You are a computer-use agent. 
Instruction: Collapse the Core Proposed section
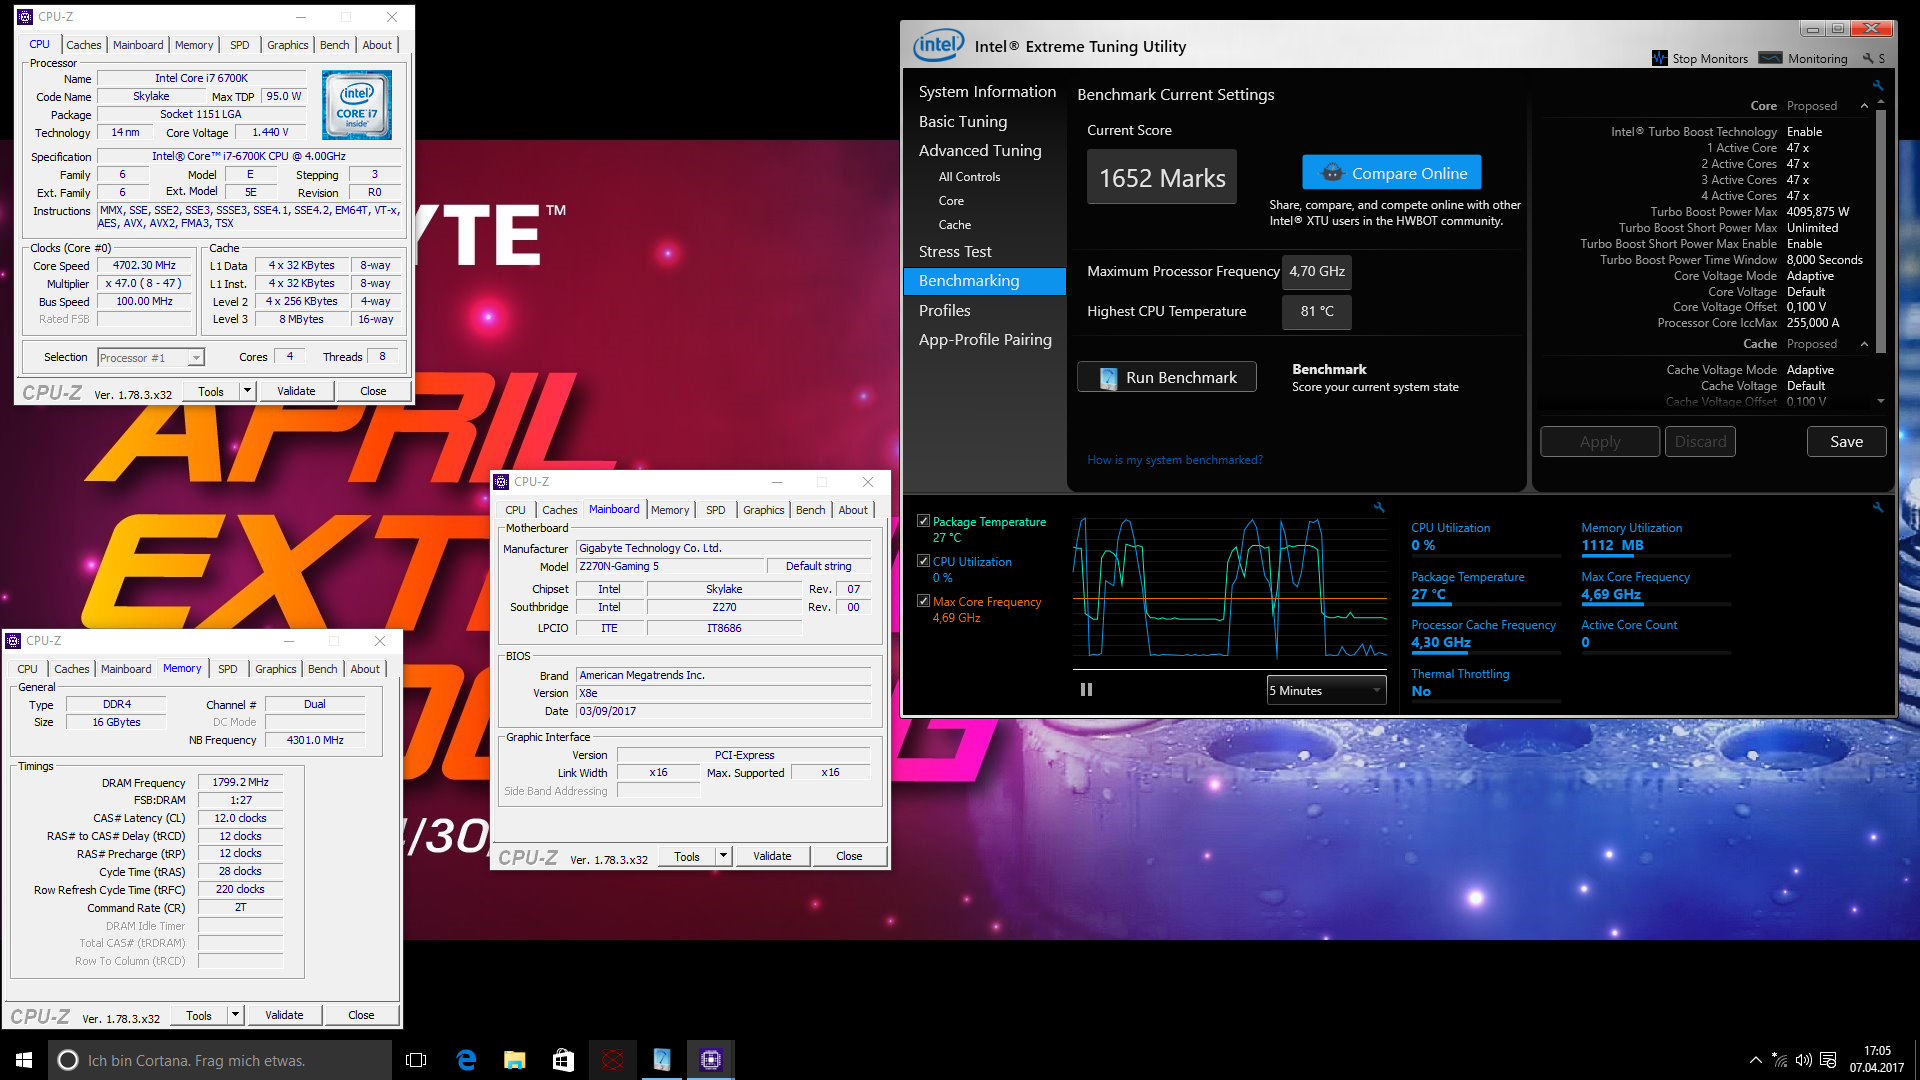click(x=1864, y=106)
